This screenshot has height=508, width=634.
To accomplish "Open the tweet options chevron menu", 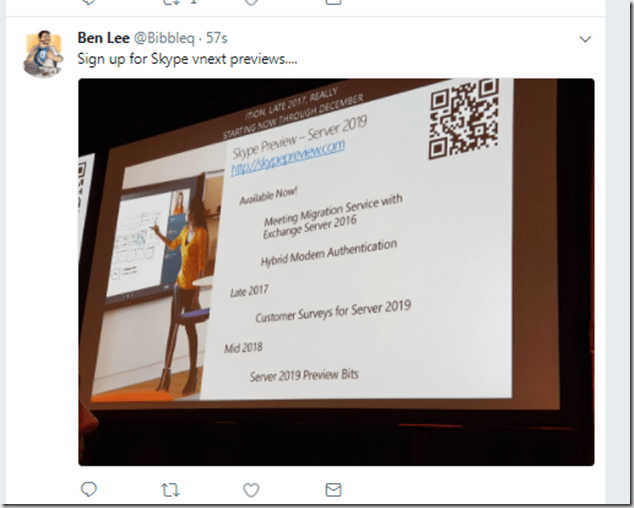I will 585,39.
